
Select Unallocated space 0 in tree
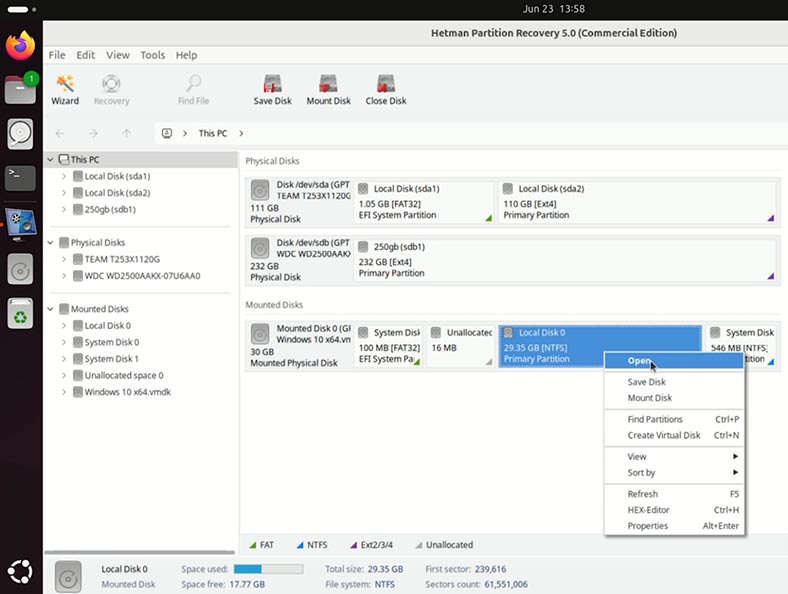pos(124,375)
